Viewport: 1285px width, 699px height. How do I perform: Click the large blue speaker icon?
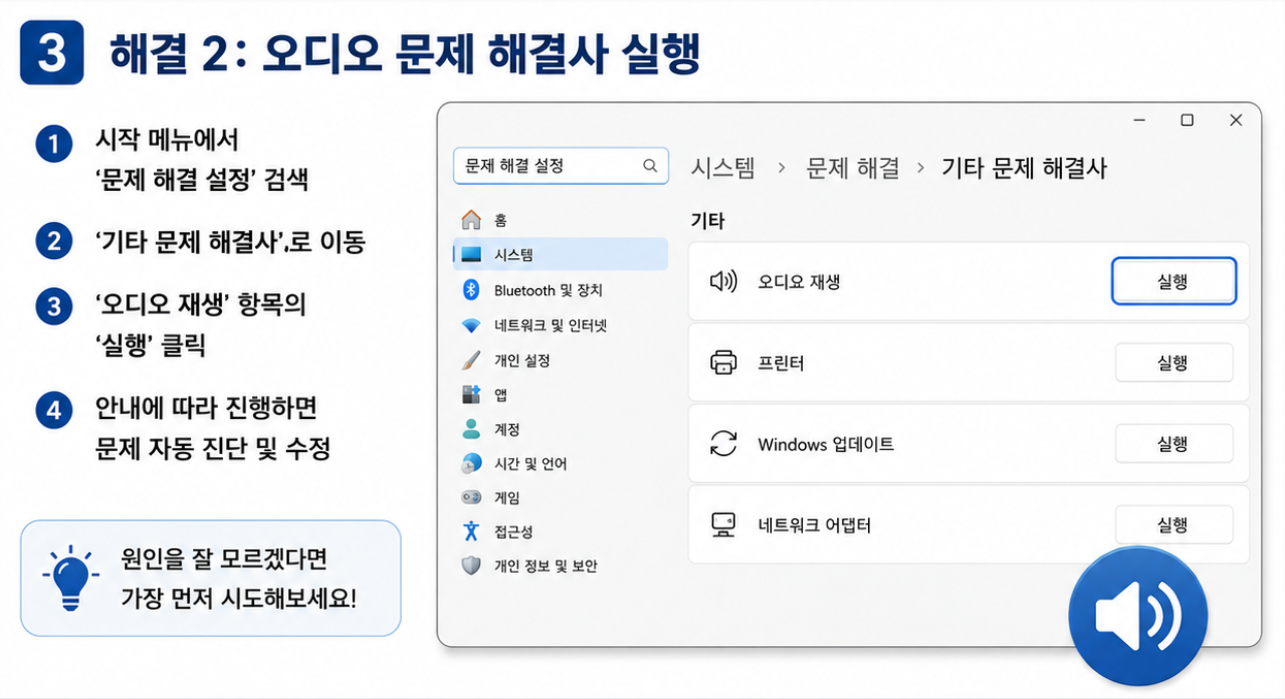(x=1138, y=616)
